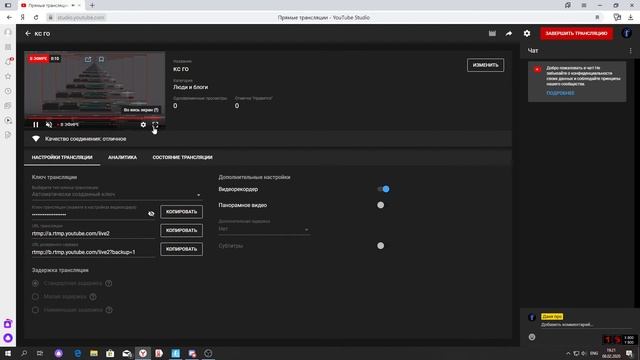The image size is (640, 360).
Task: Reveal the stream key with the eye icon
Action: (x=151, y=213)
